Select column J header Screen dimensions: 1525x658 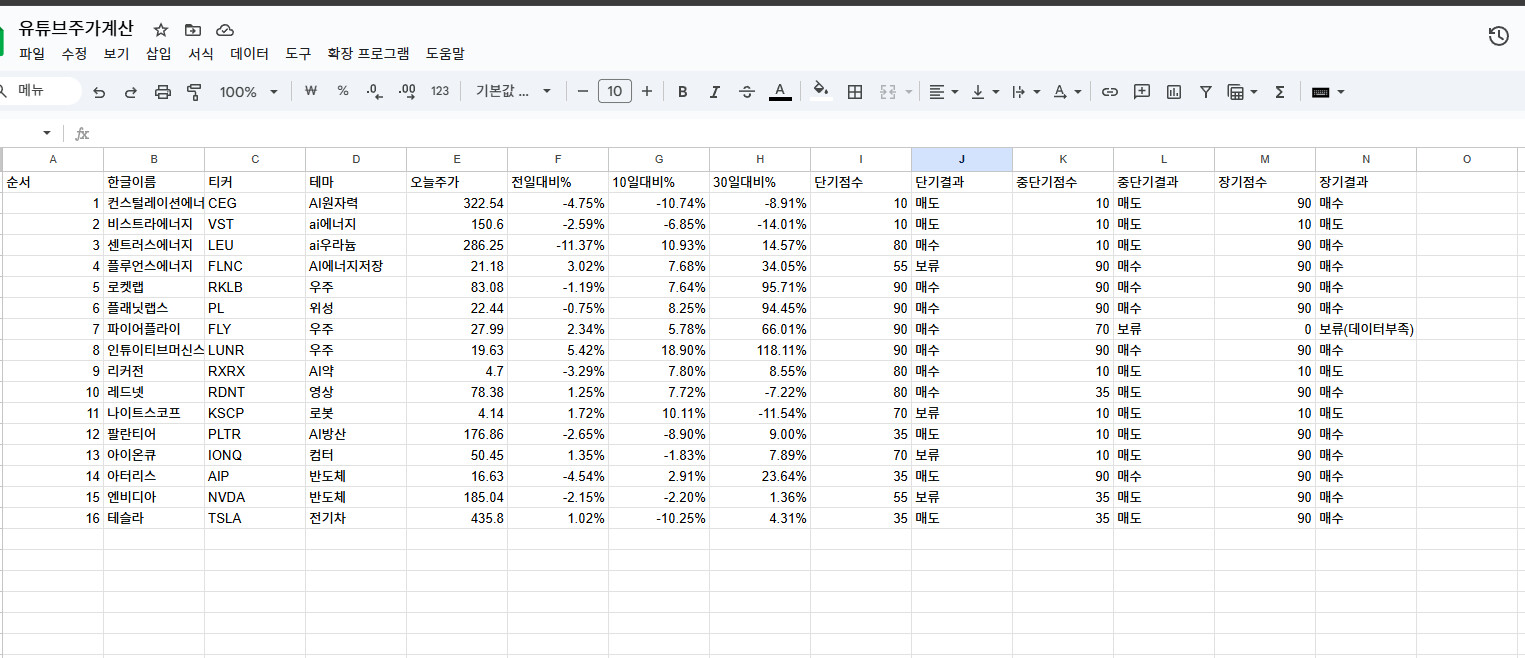(x=961, y=159)
